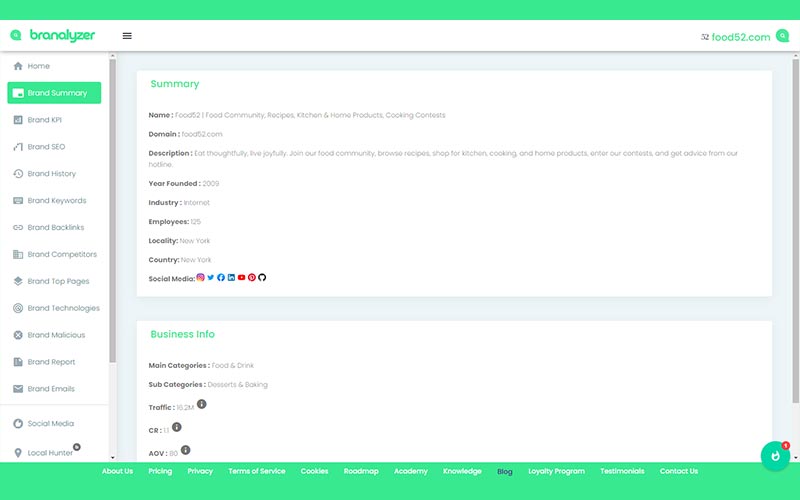
Task: Open Brand KPI section
Action: tap(54, 120)
